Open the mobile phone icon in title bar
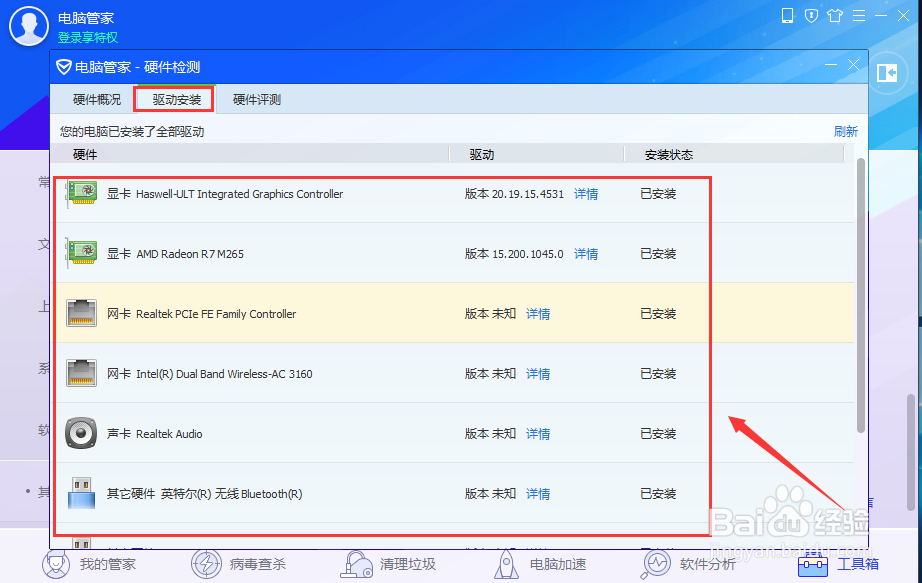The height and width of the screenshot is (583, 922). click(787, 15)
